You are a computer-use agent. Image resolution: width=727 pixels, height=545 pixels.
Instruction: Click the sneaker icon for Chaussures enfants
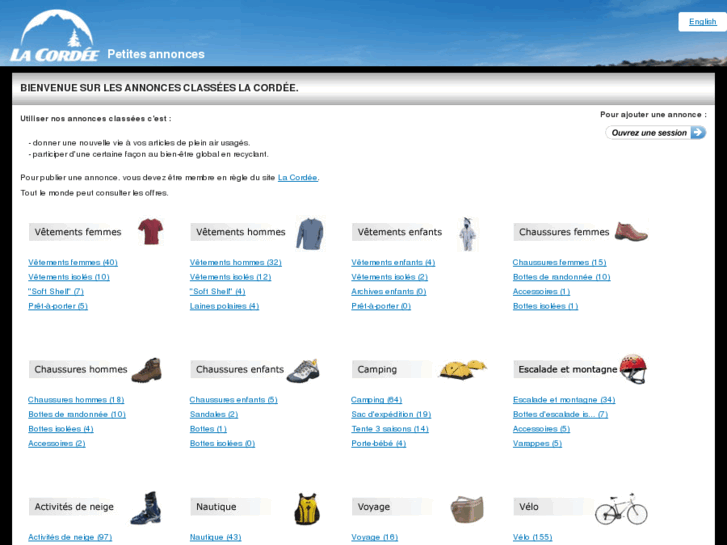(303, 371)
